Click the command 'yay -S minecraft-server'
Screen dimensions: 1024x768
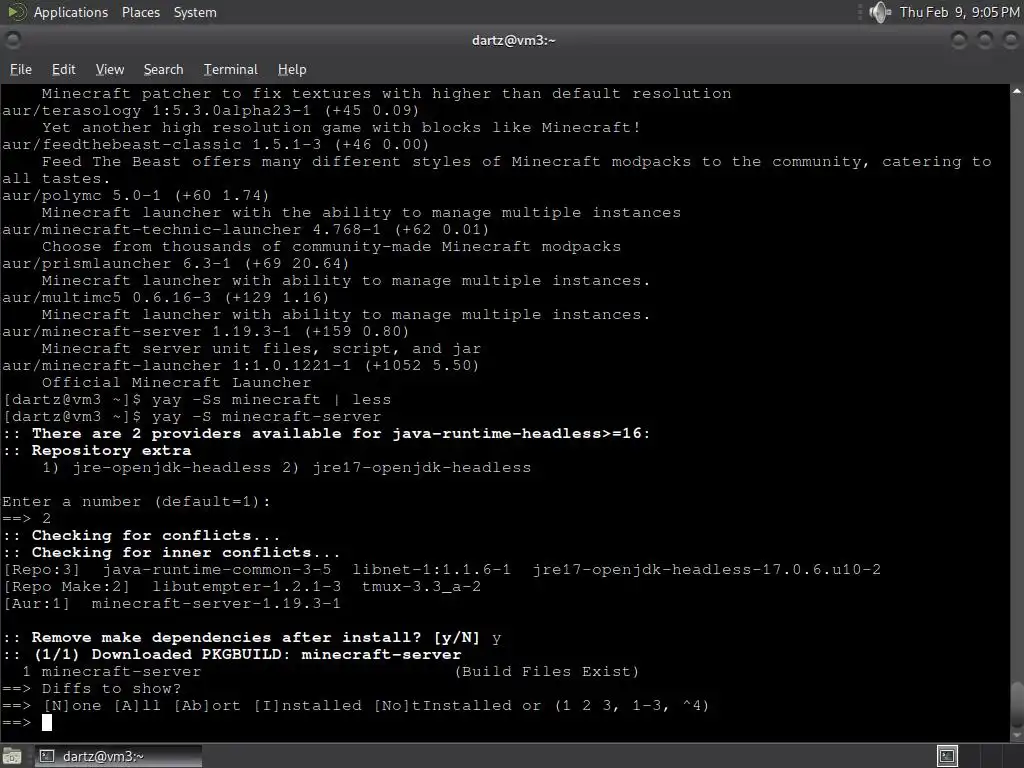(x=266, y=417)
